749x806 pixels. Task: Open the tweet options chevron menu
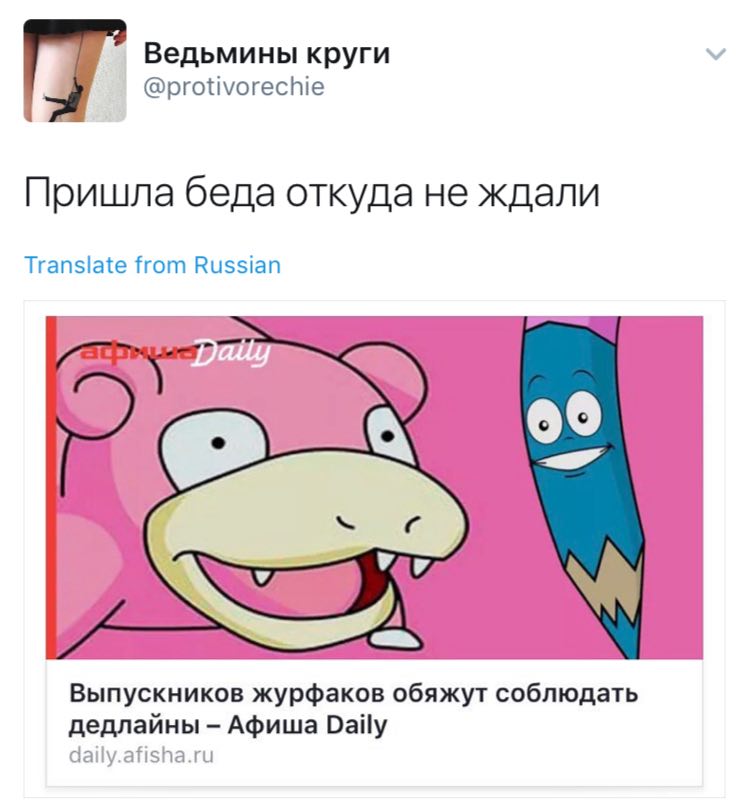716,54
